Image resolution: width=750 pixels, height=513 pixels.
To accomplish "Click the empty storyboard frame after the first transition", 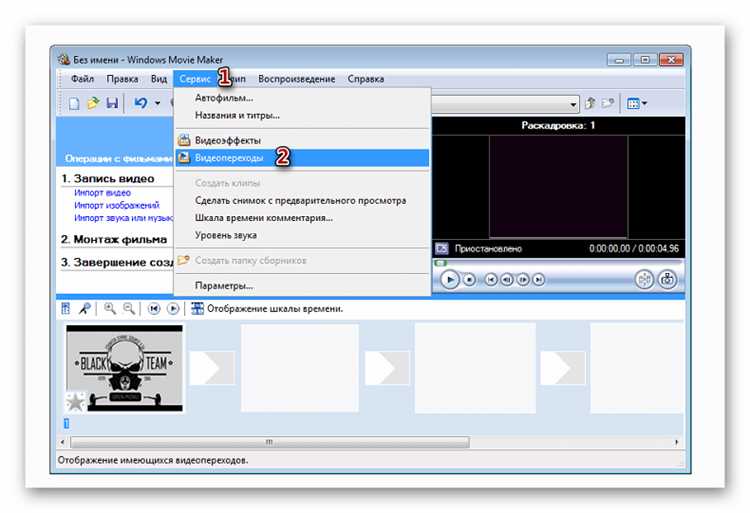I will pos(299,368).
